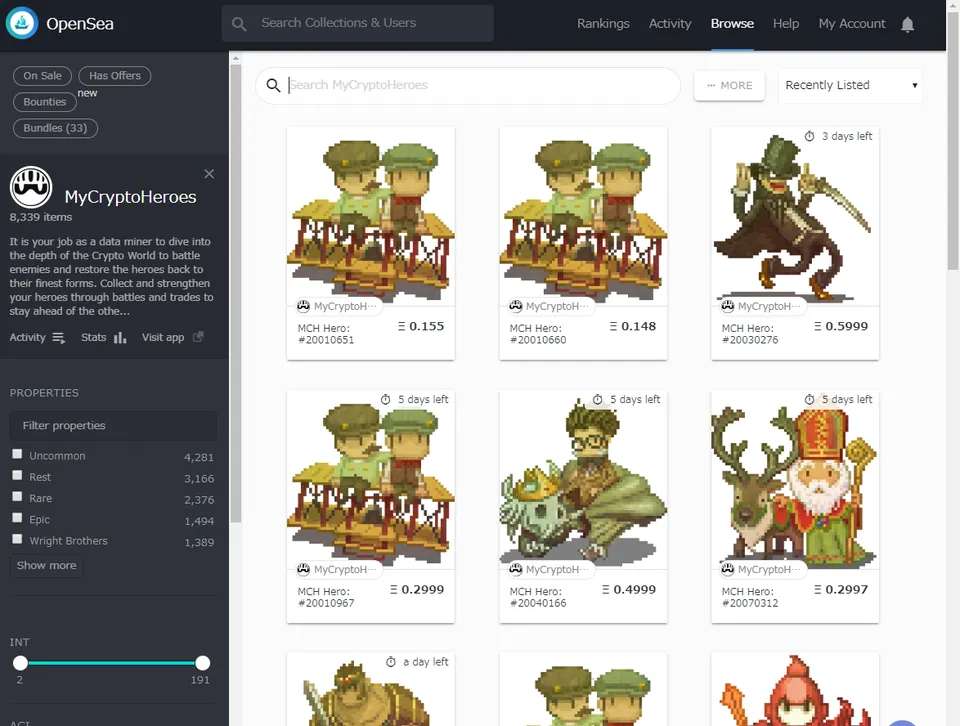960x726 pixels.
Task: Open the hero #20010967 thumbnail
Action: pyautogui.click(x=371, y=480)
